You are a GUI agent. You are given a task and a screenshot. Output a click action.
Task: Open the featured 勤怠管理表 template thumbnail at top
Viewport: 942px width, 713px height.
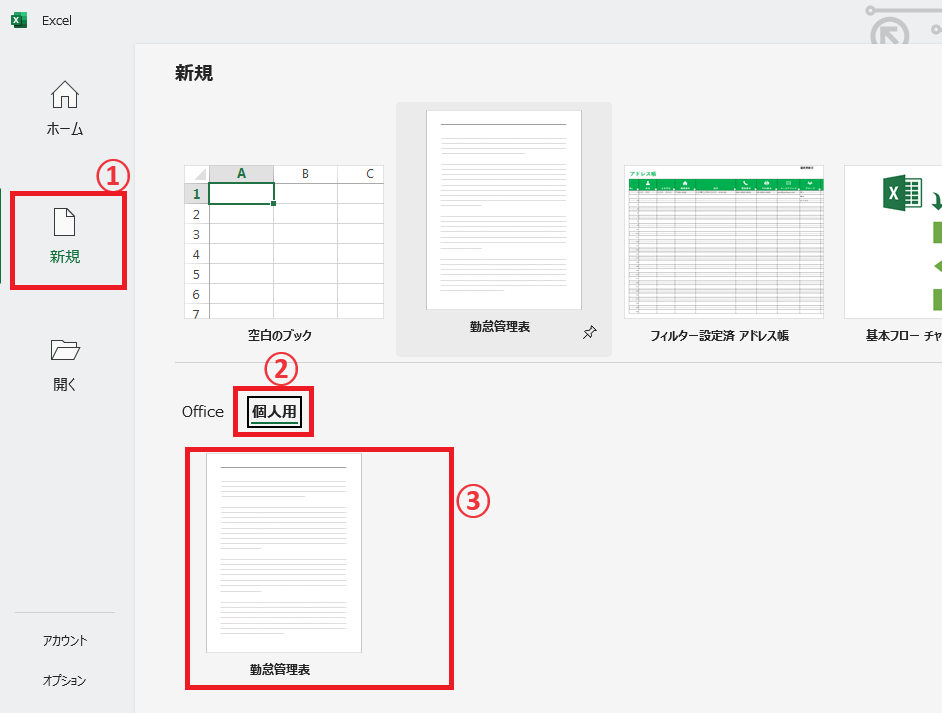(503, 210)
